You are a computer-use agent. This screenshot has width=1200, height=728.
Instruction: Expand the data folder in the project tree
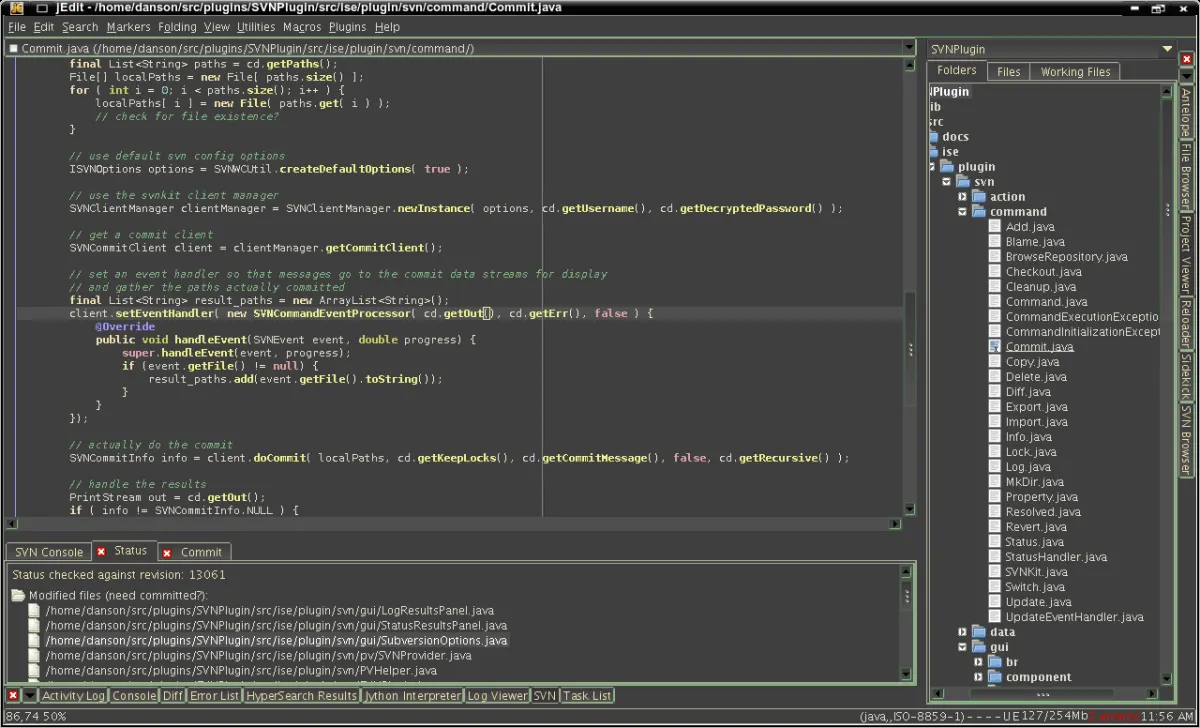pyautogui.click(x=962, y=632)
